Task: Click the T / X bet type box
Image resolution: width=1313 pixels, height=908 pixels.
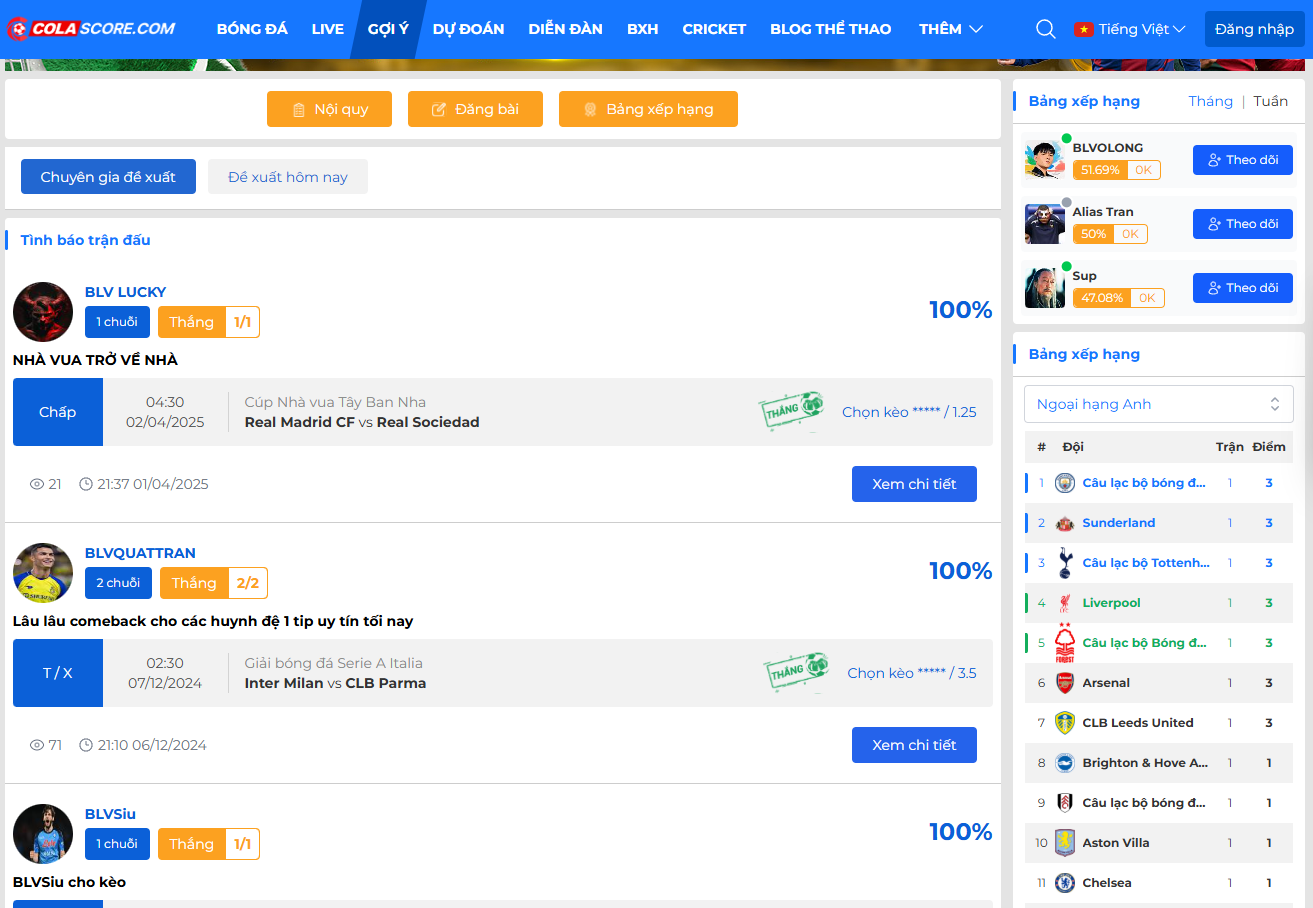Action: click(58, 673)
